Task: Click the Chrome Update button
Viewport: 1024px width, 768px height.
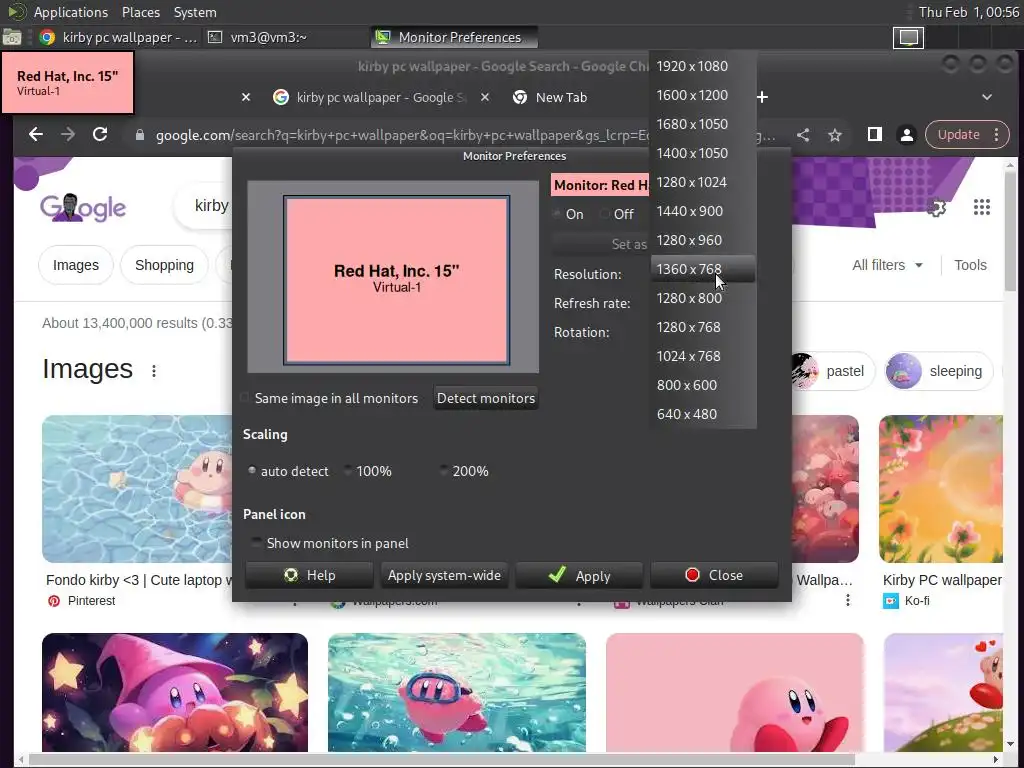Action: [x=967, y=135]
